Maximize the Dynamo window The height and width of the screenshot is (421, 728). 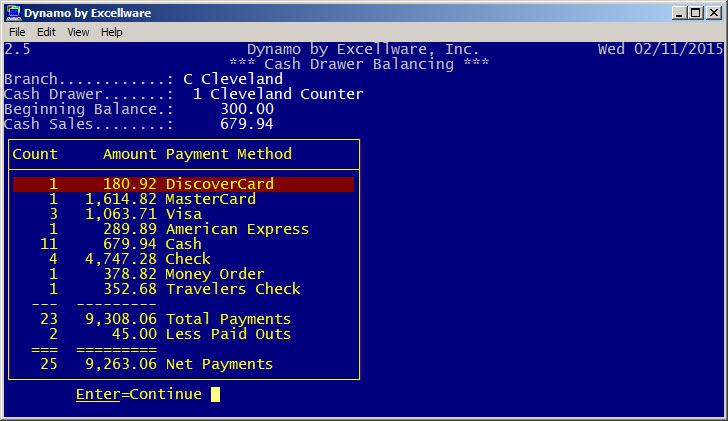[x=696, y=13]
